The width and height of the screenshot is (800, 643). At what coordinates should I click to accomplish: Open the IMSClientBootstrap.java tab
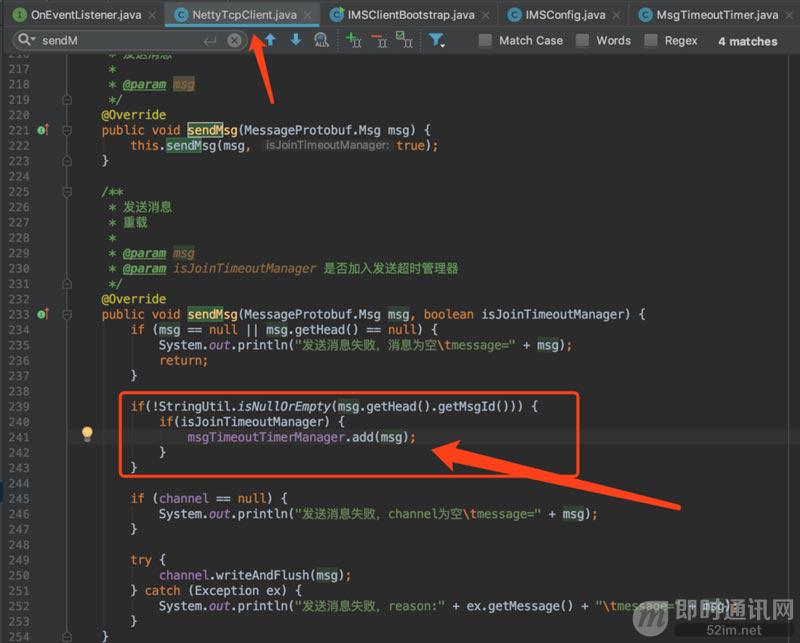pos(411,15)
